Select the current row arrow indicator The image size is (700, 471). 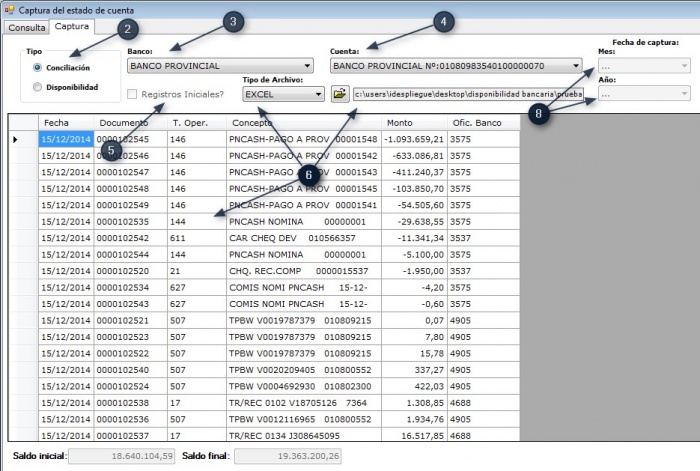15,140
